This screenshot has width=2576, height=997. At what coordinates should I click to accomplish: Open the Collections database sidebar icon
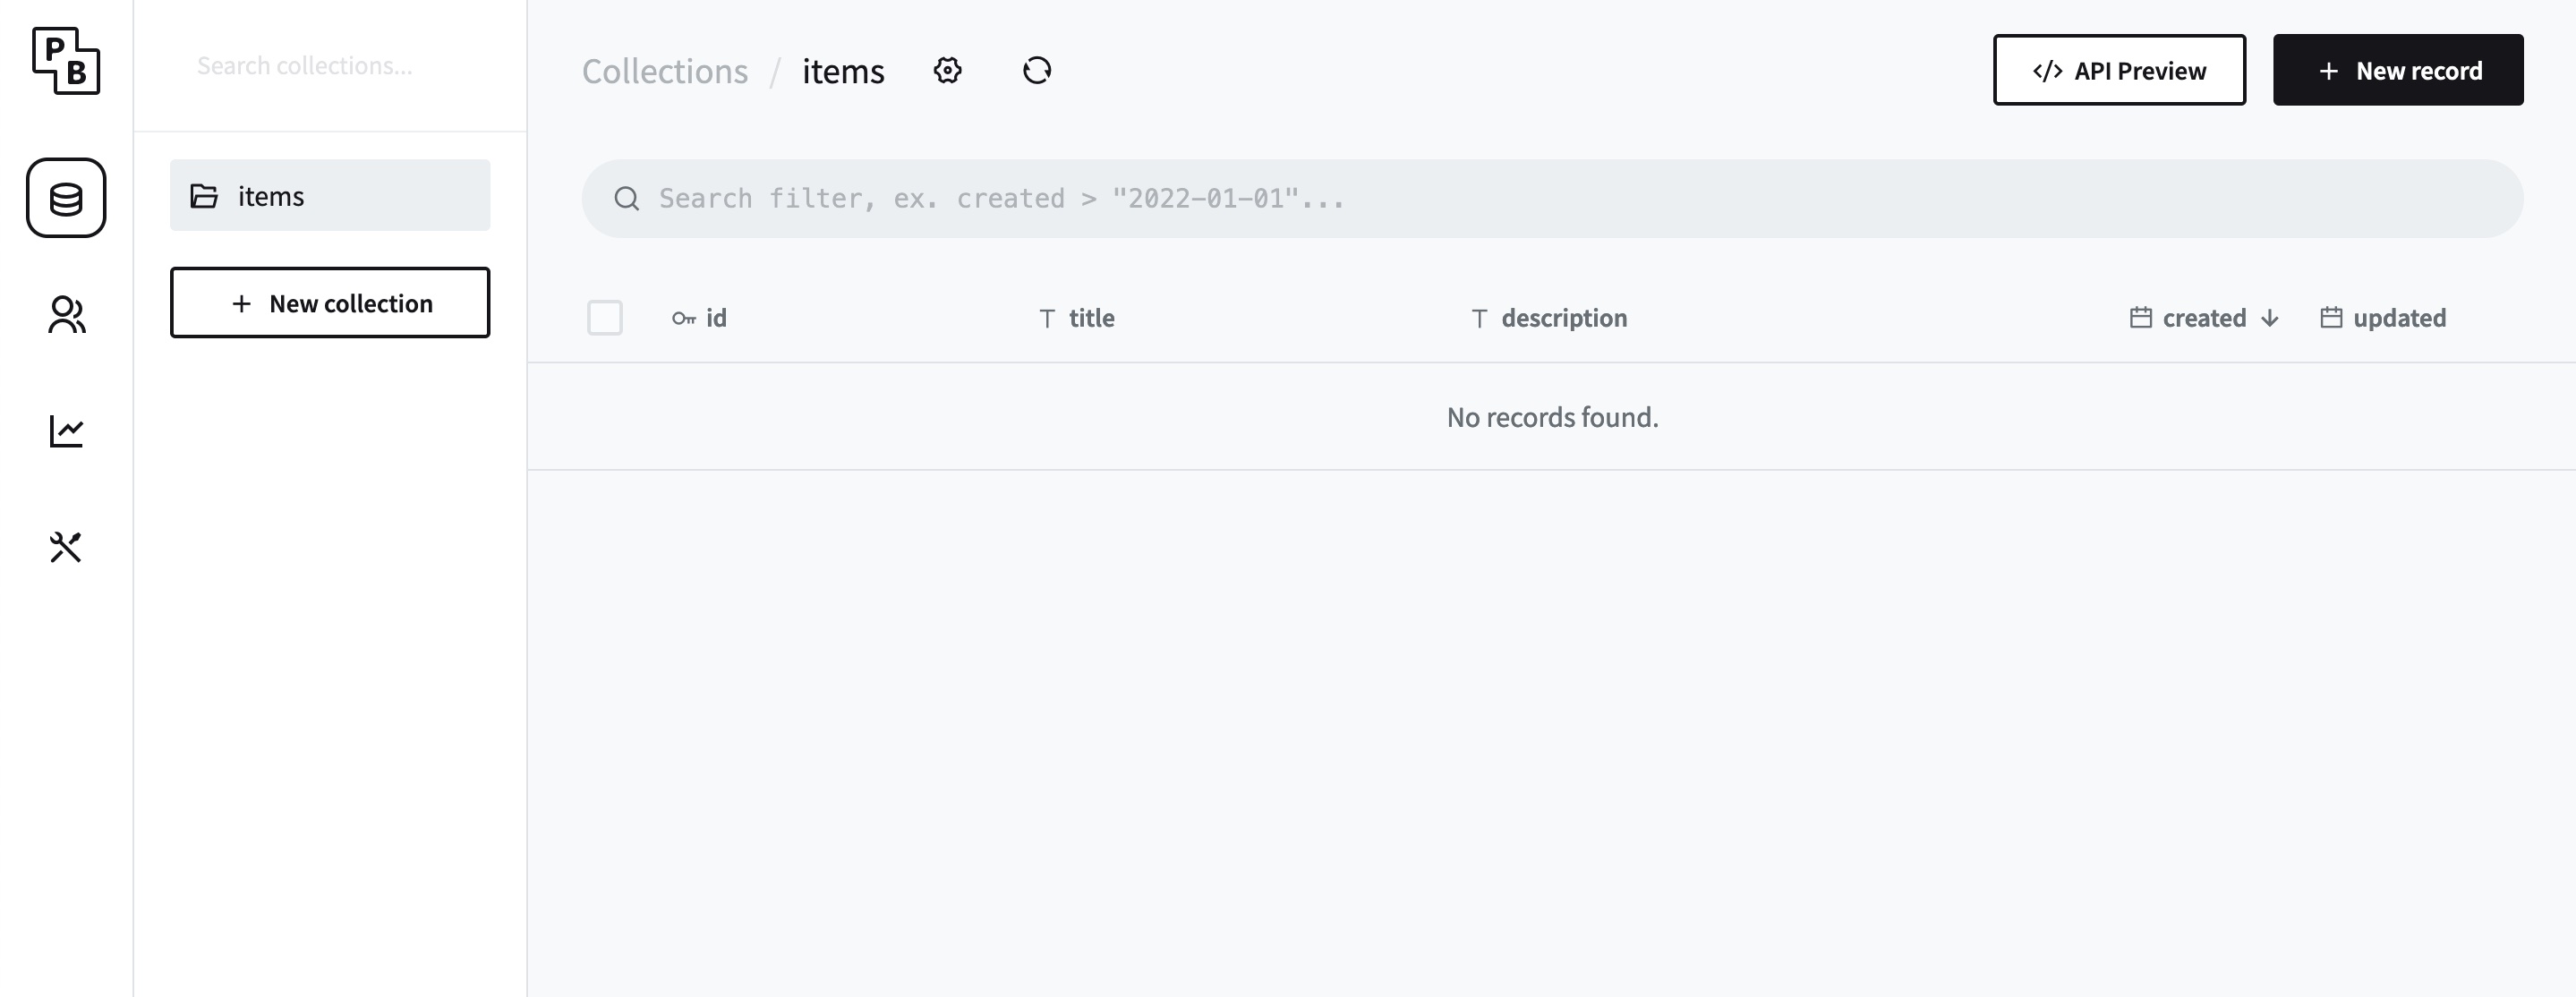coord(66,198)
